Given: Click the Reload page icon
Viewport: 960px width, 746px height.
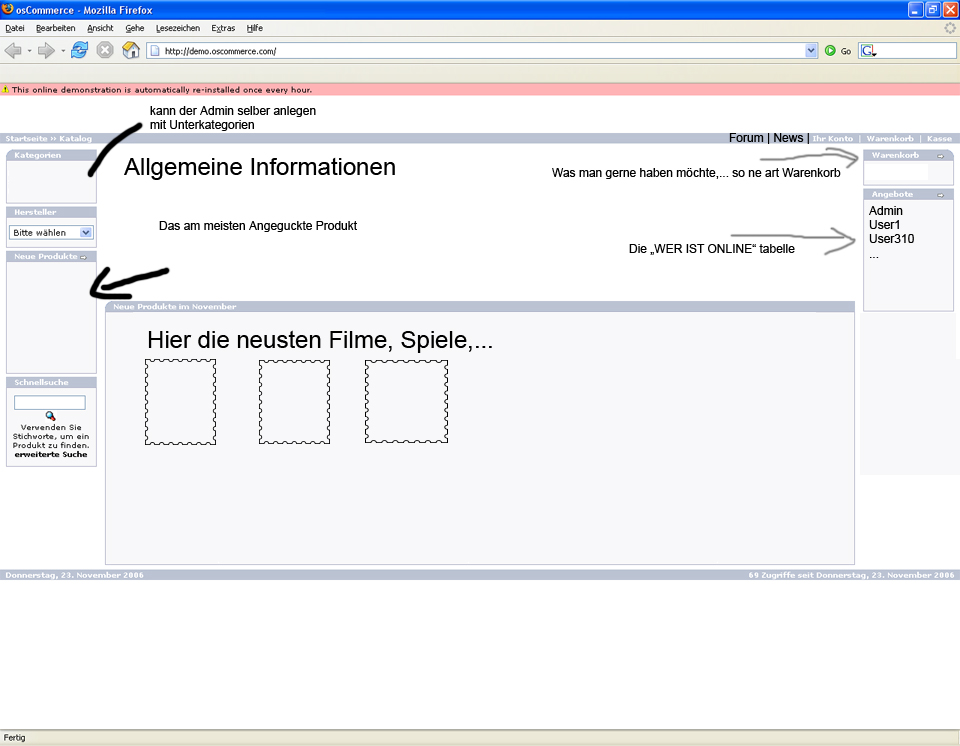Looking at the screenshot, I should pyautogui.click(x=79, y=50).
